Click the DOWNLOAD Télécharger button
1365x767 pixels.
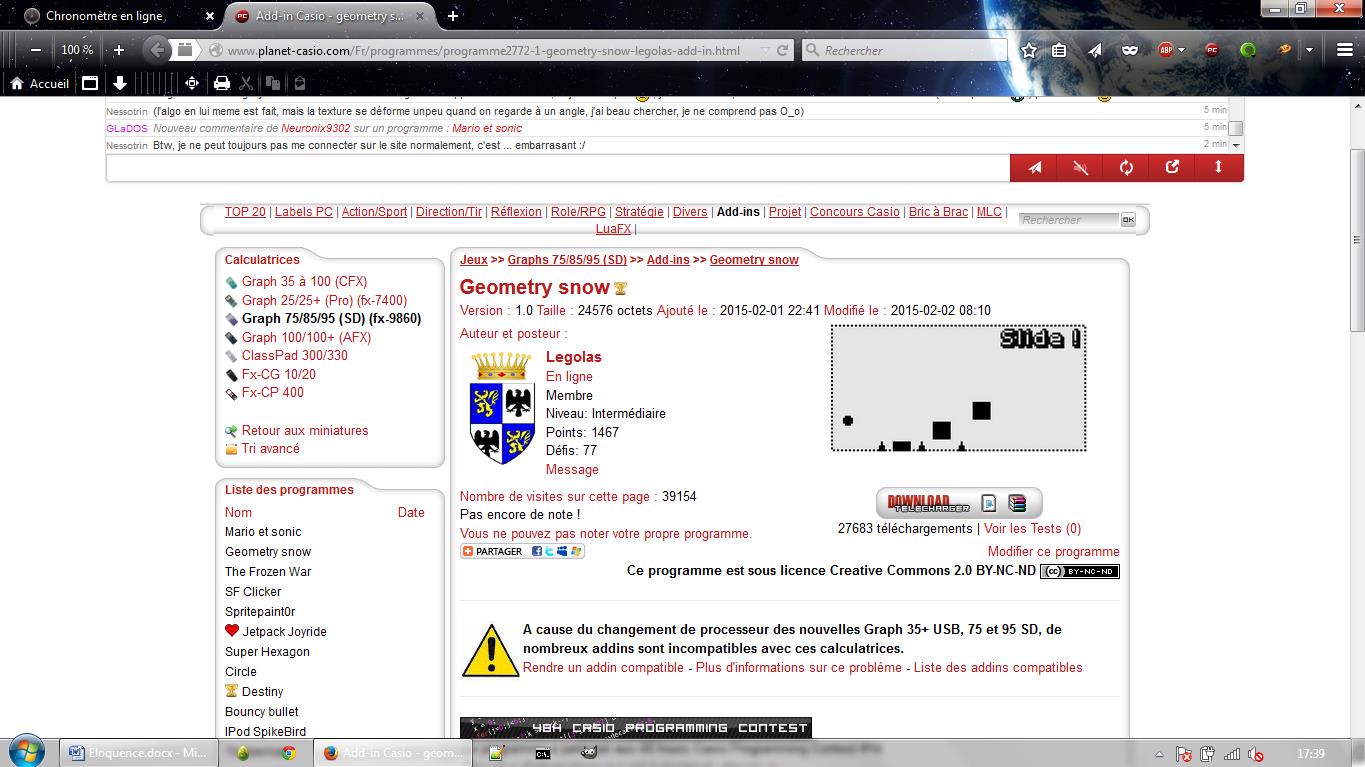[x=927, y=503]
